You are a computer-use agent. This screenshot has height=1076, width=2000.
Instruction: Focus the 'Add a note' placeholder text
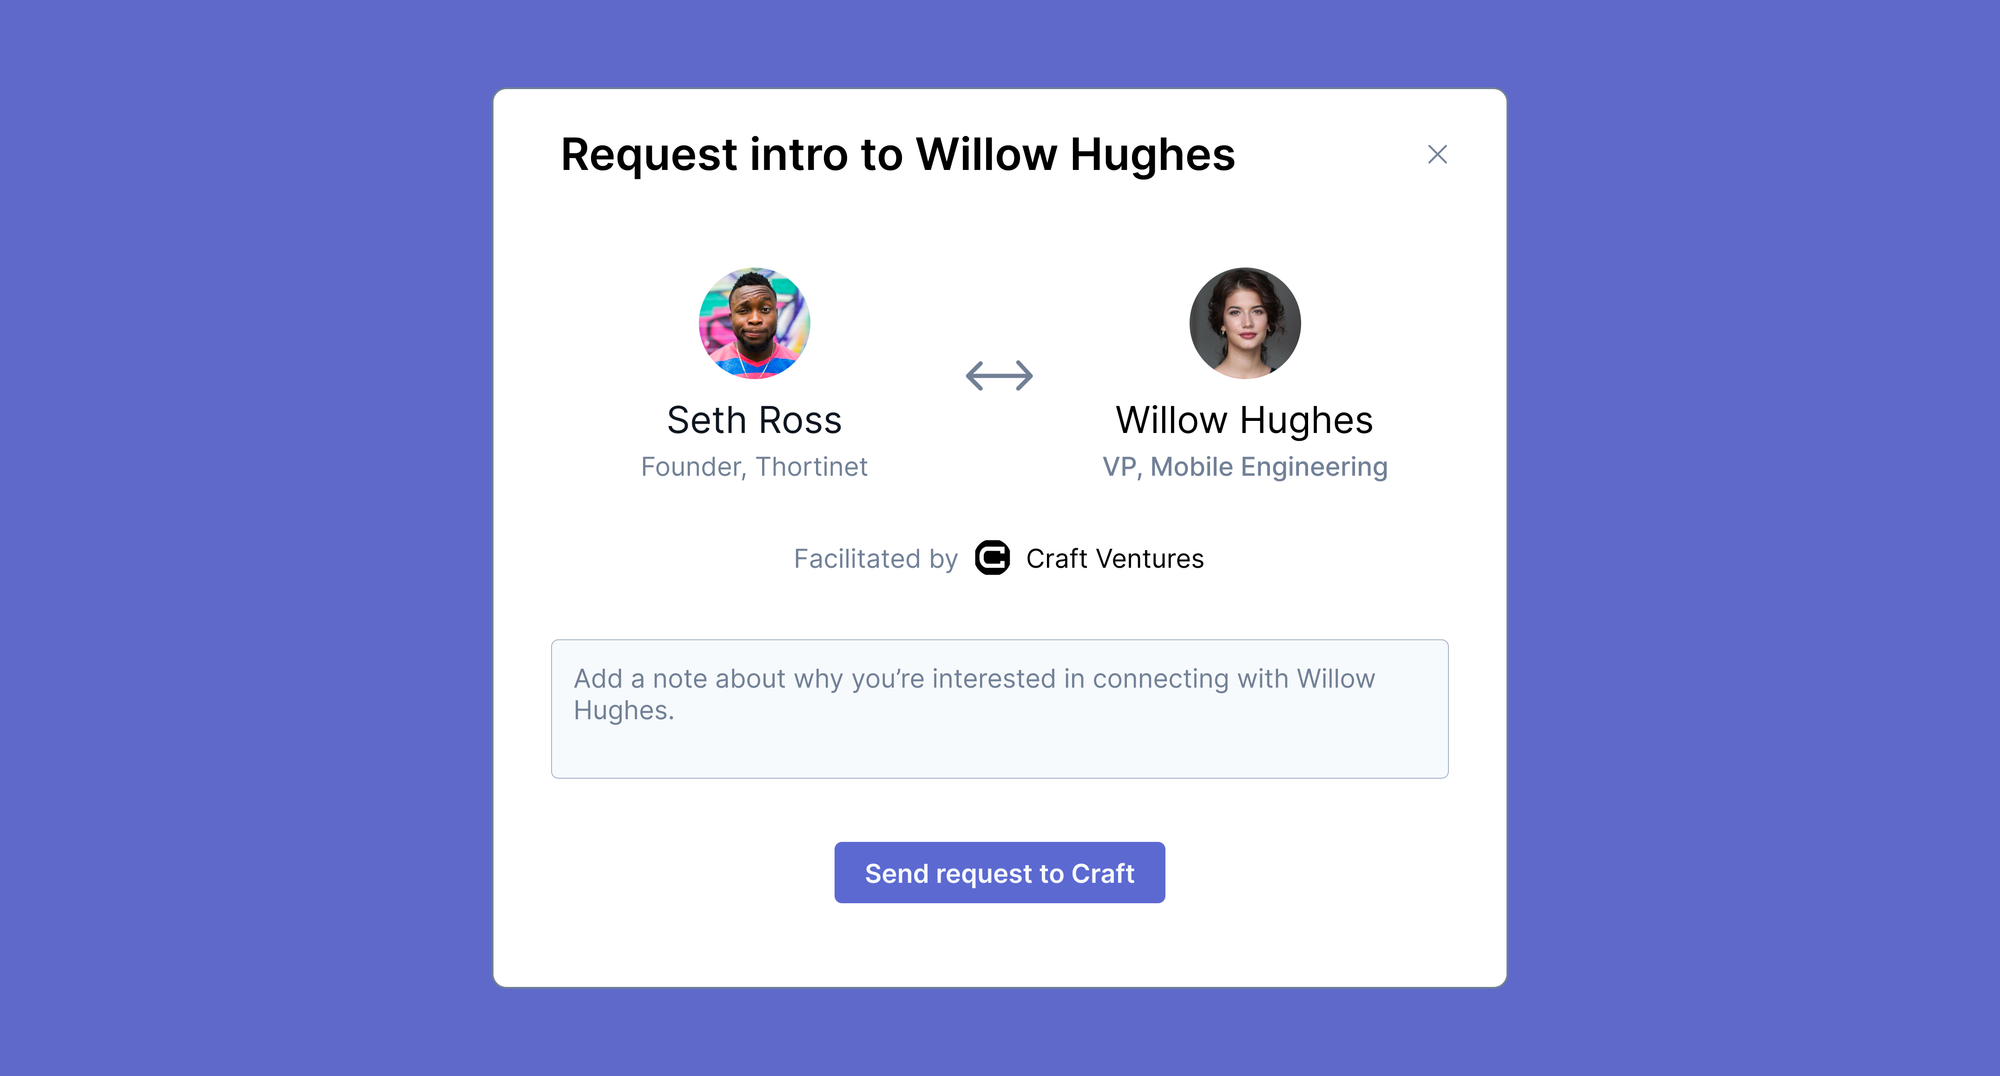tap(974, 694)
